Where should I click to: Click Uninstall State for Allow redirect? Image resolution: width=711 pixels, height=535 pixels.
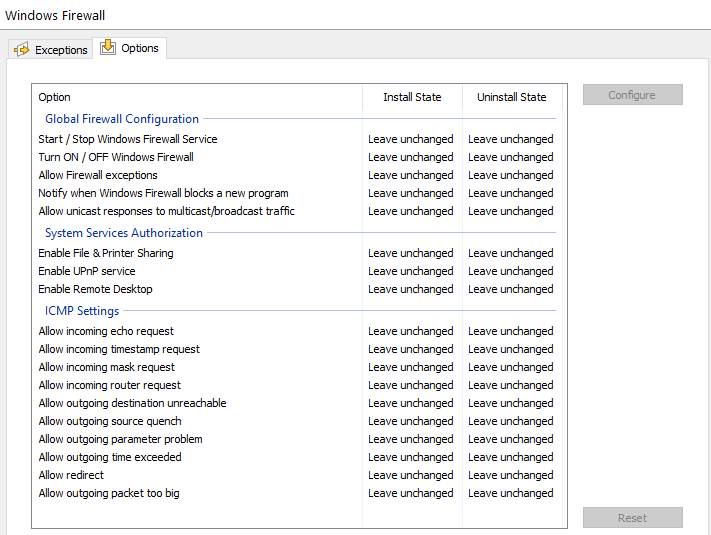click(511, 475)
